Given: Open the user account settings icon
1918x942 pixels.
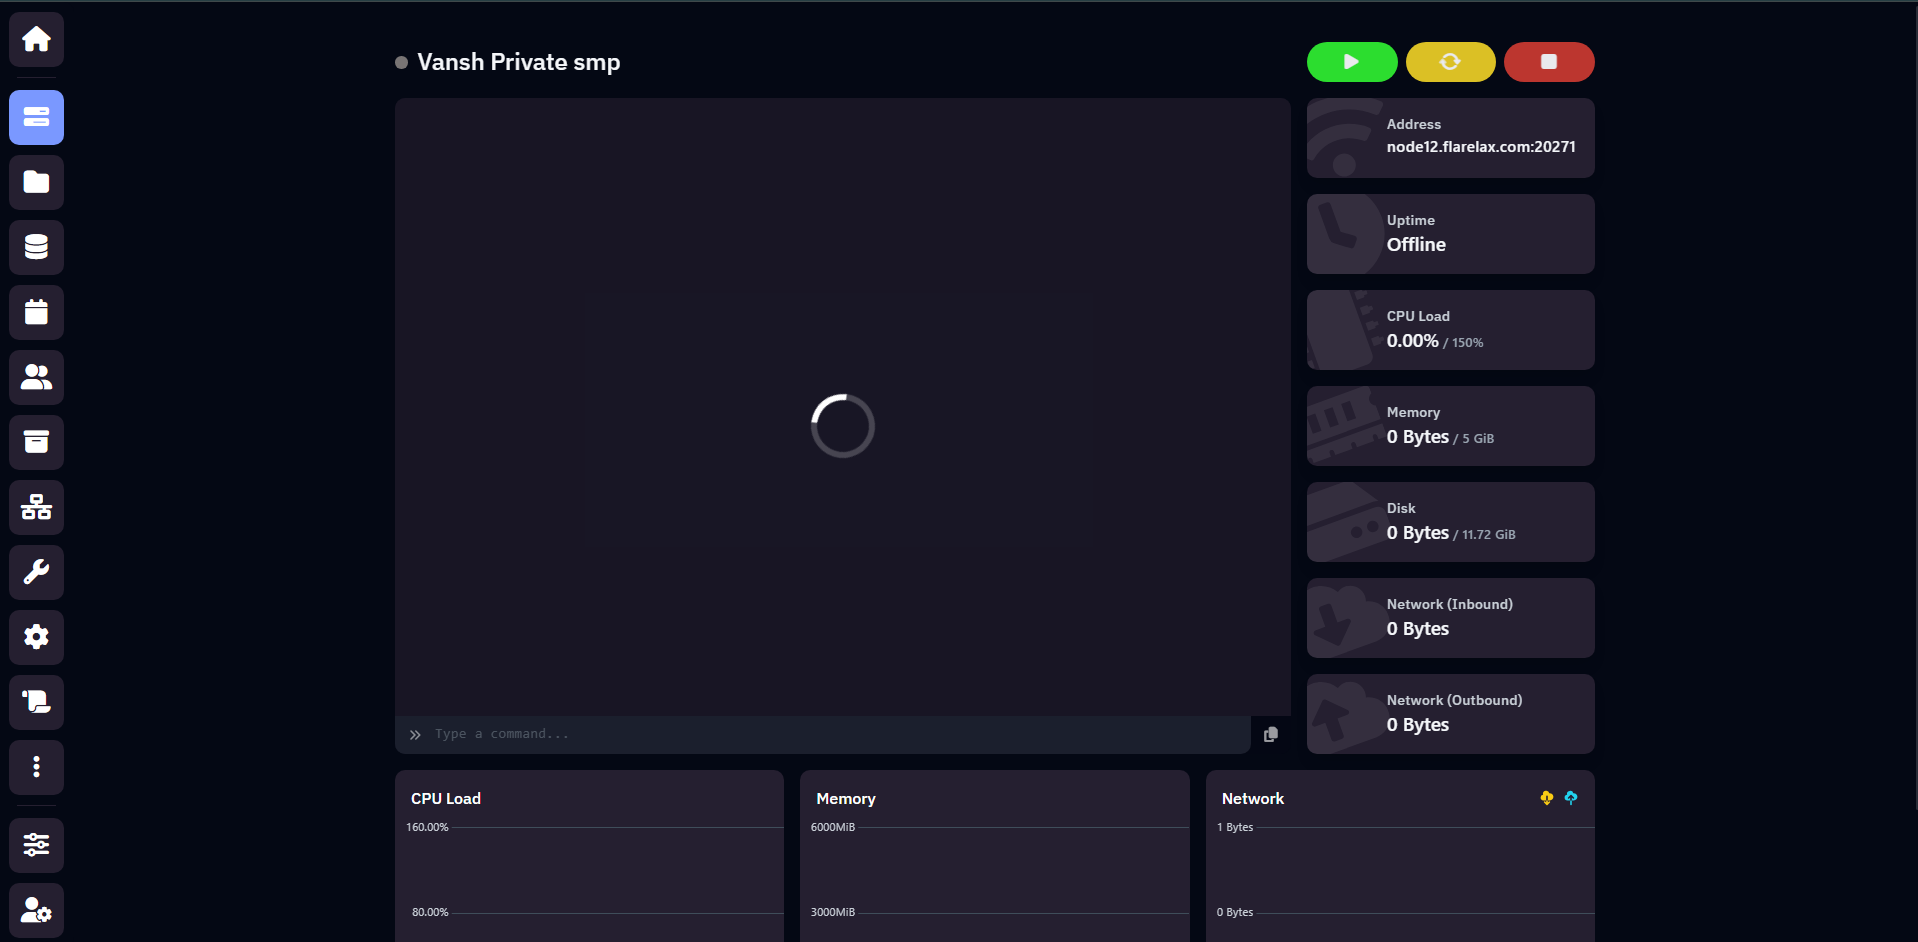Looking at the screenshot, I should pyautogui.click(x=36, y=910).
